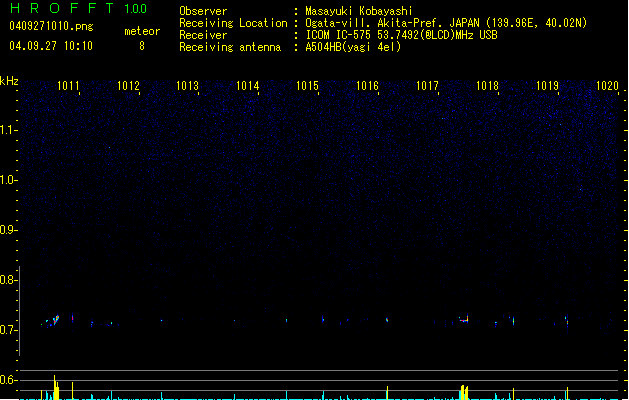Click the 1011 time axis label

[68, 86]
